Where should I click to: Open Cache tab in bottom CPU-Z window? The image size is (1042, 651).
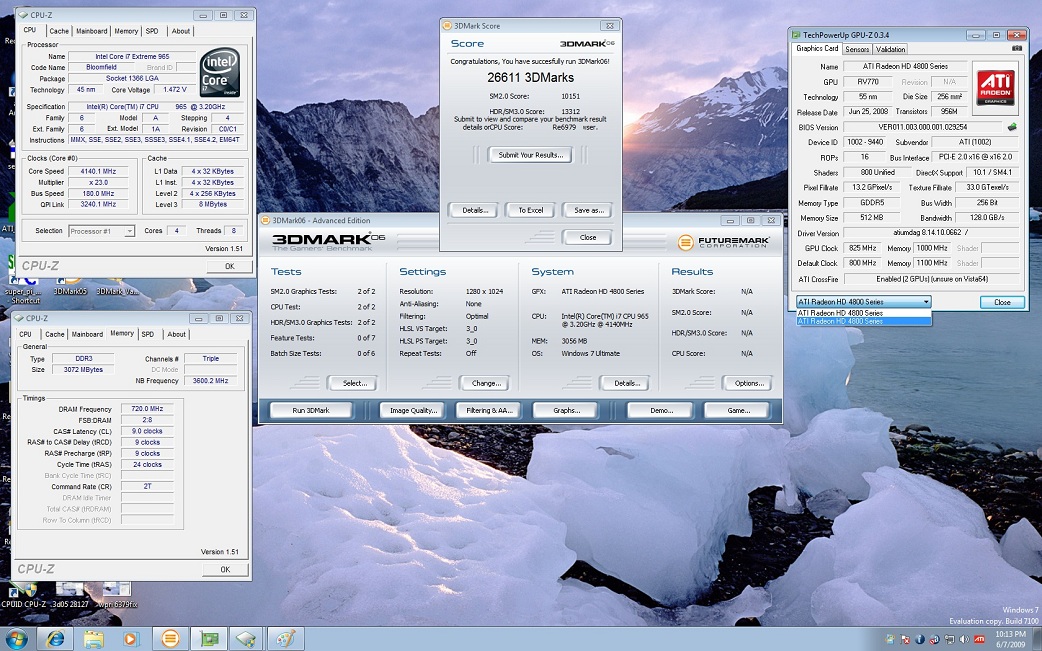coord(54,334)
